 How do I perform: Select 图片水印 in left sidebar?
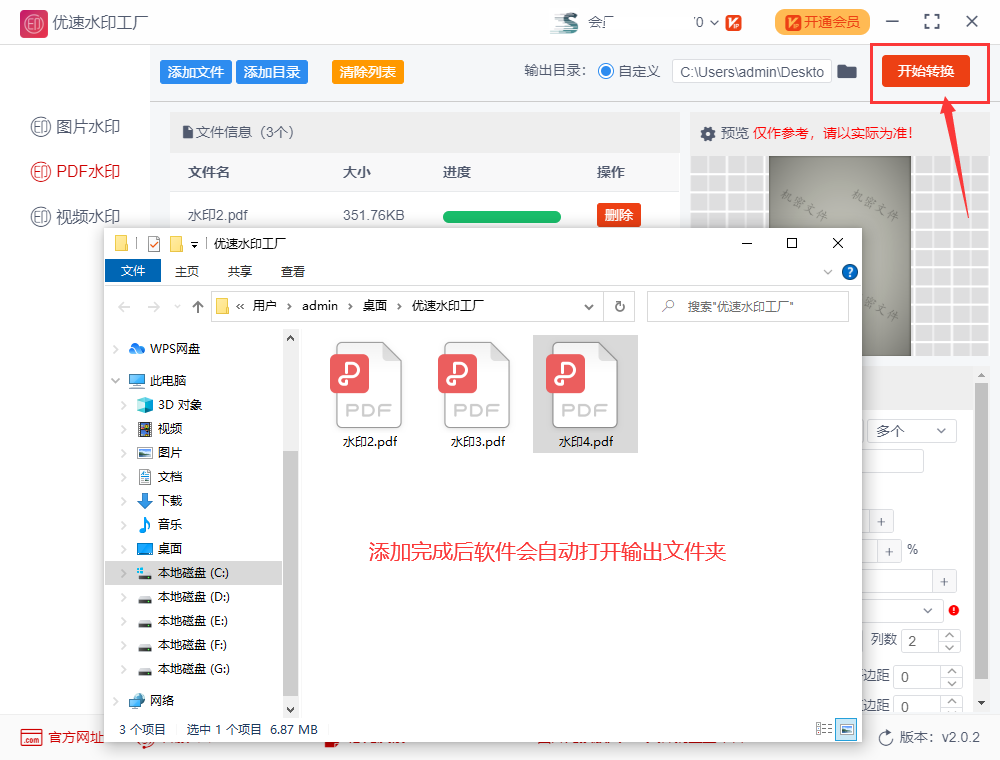tap(75, 127)
